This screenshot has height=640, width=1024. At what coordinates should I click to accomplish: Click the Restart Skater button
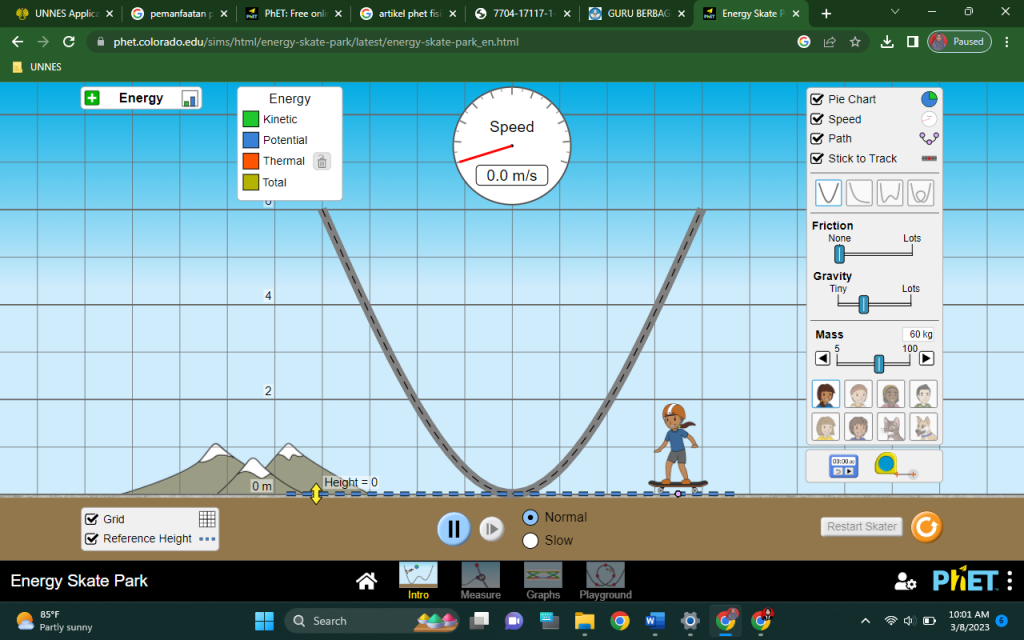tap(861, 527)
